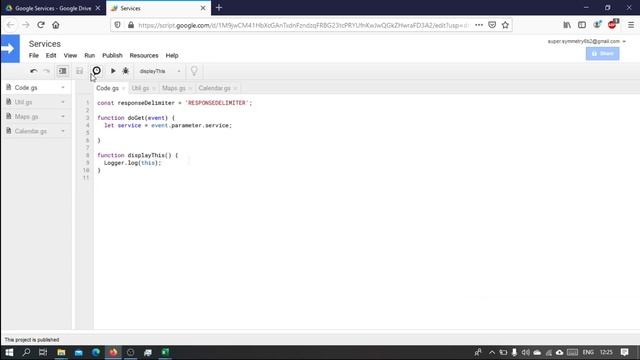Image resolution: width=640 pixels, height=360 pixels.
Task: Switch to the Calendar.gs editor tab
Action: (214, 88)
